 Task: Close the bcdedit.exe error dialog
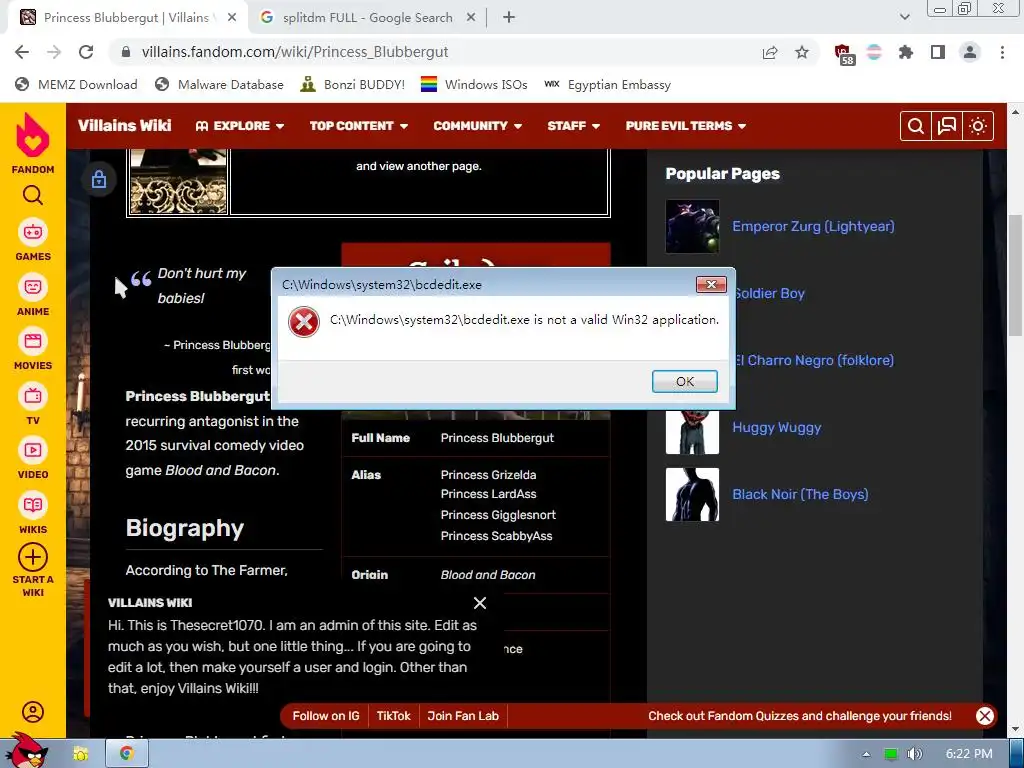711,284
